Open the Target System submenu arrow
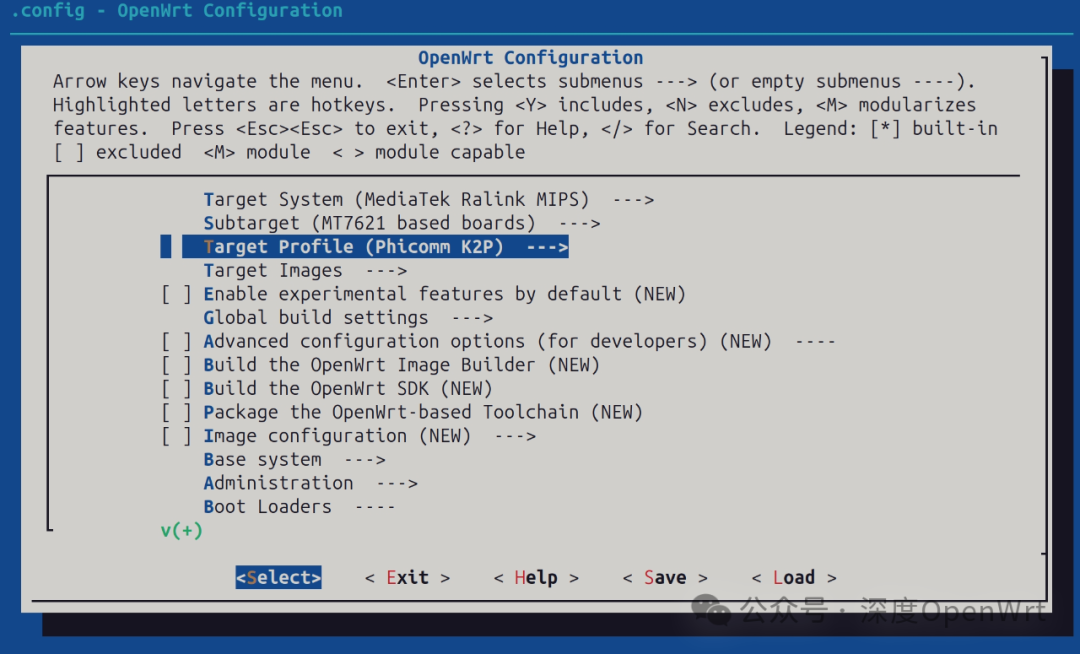The width and height of the screenshot is (1080, 654). pos(633,200)
